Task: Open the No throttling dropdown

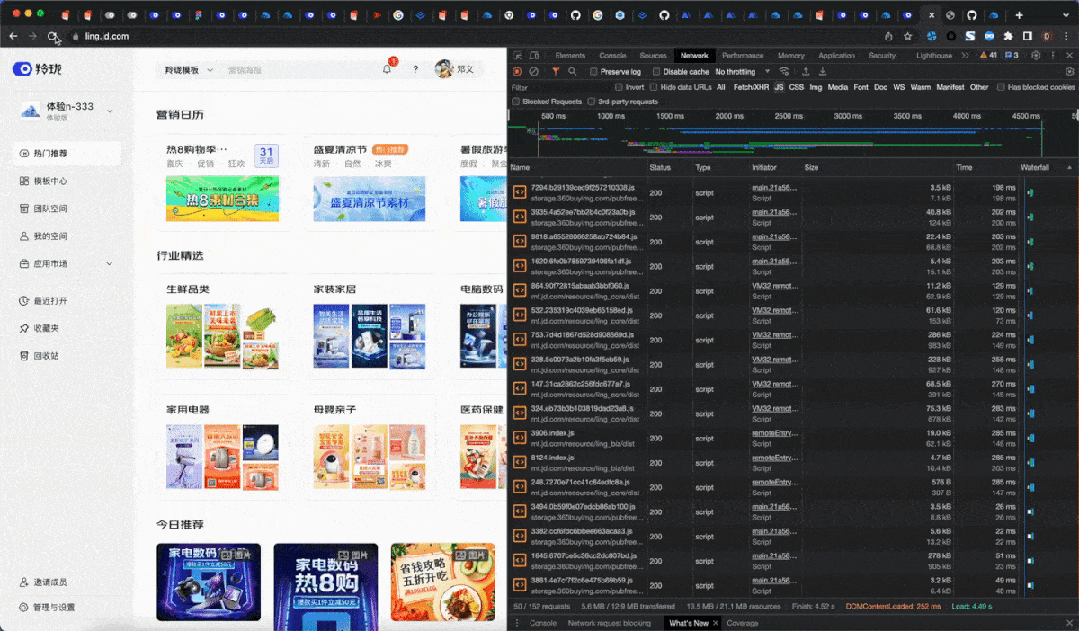Action: click(743, 72)
